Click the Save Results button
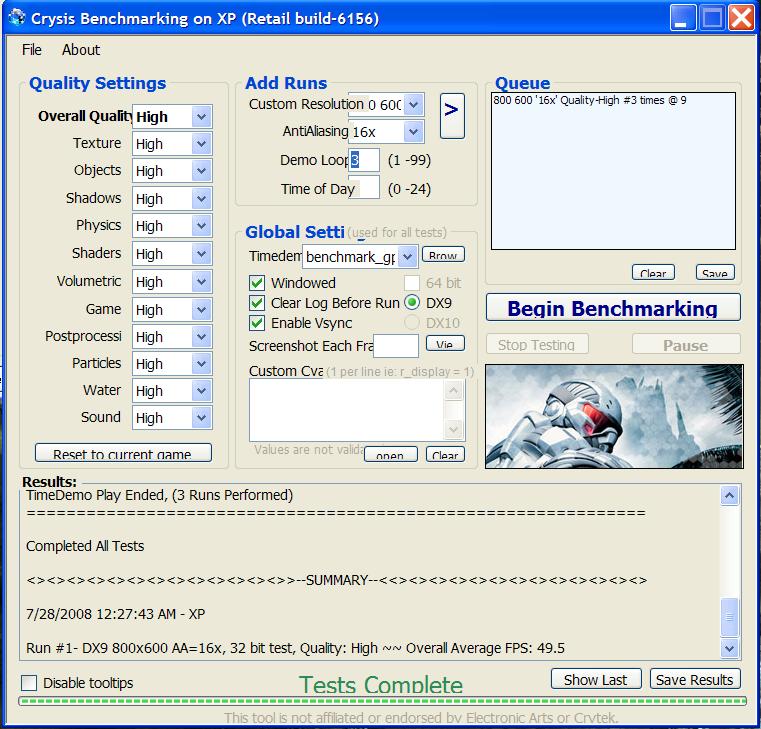The width and height of the screenshot is (761, 729). point(695,679)
